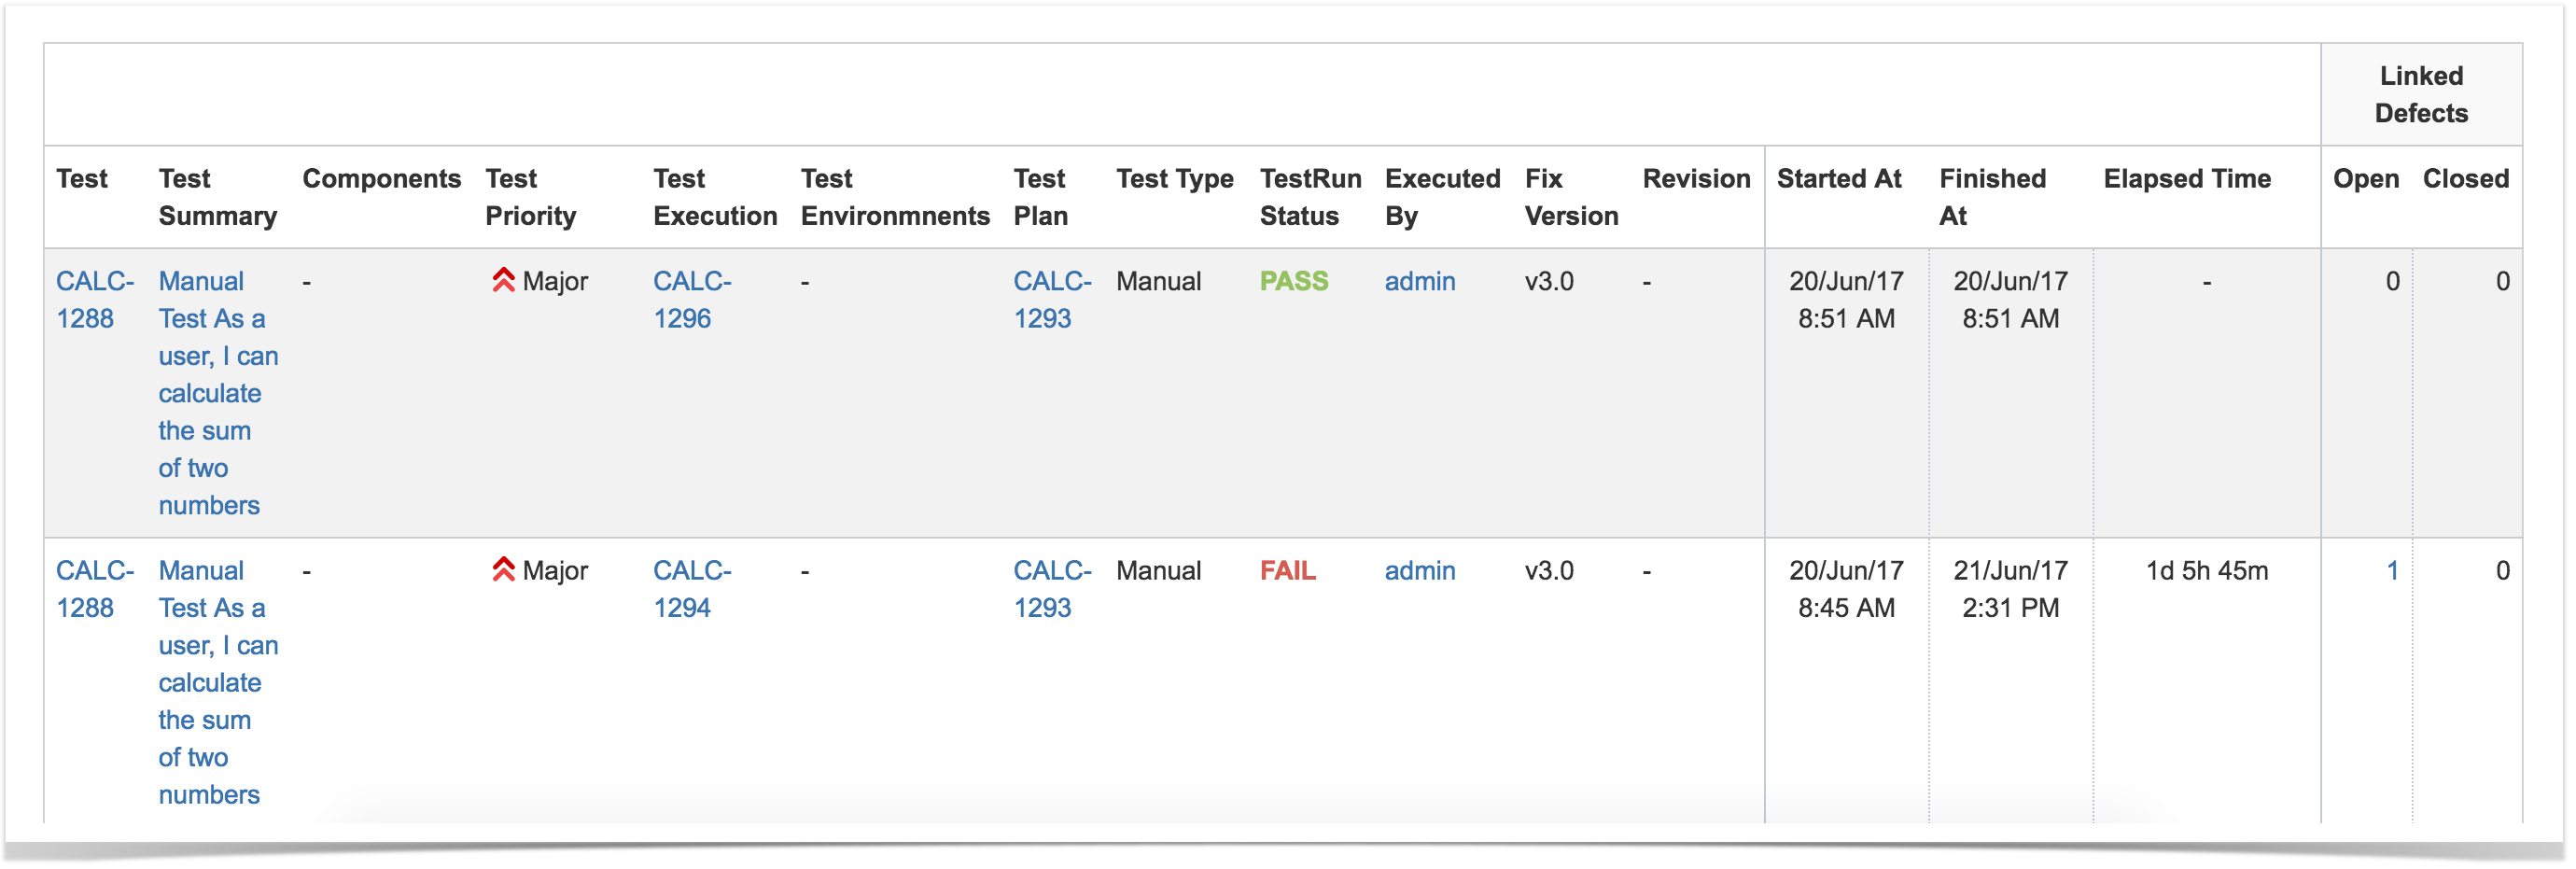Click the Started At column header

[x=1838, y=179]
